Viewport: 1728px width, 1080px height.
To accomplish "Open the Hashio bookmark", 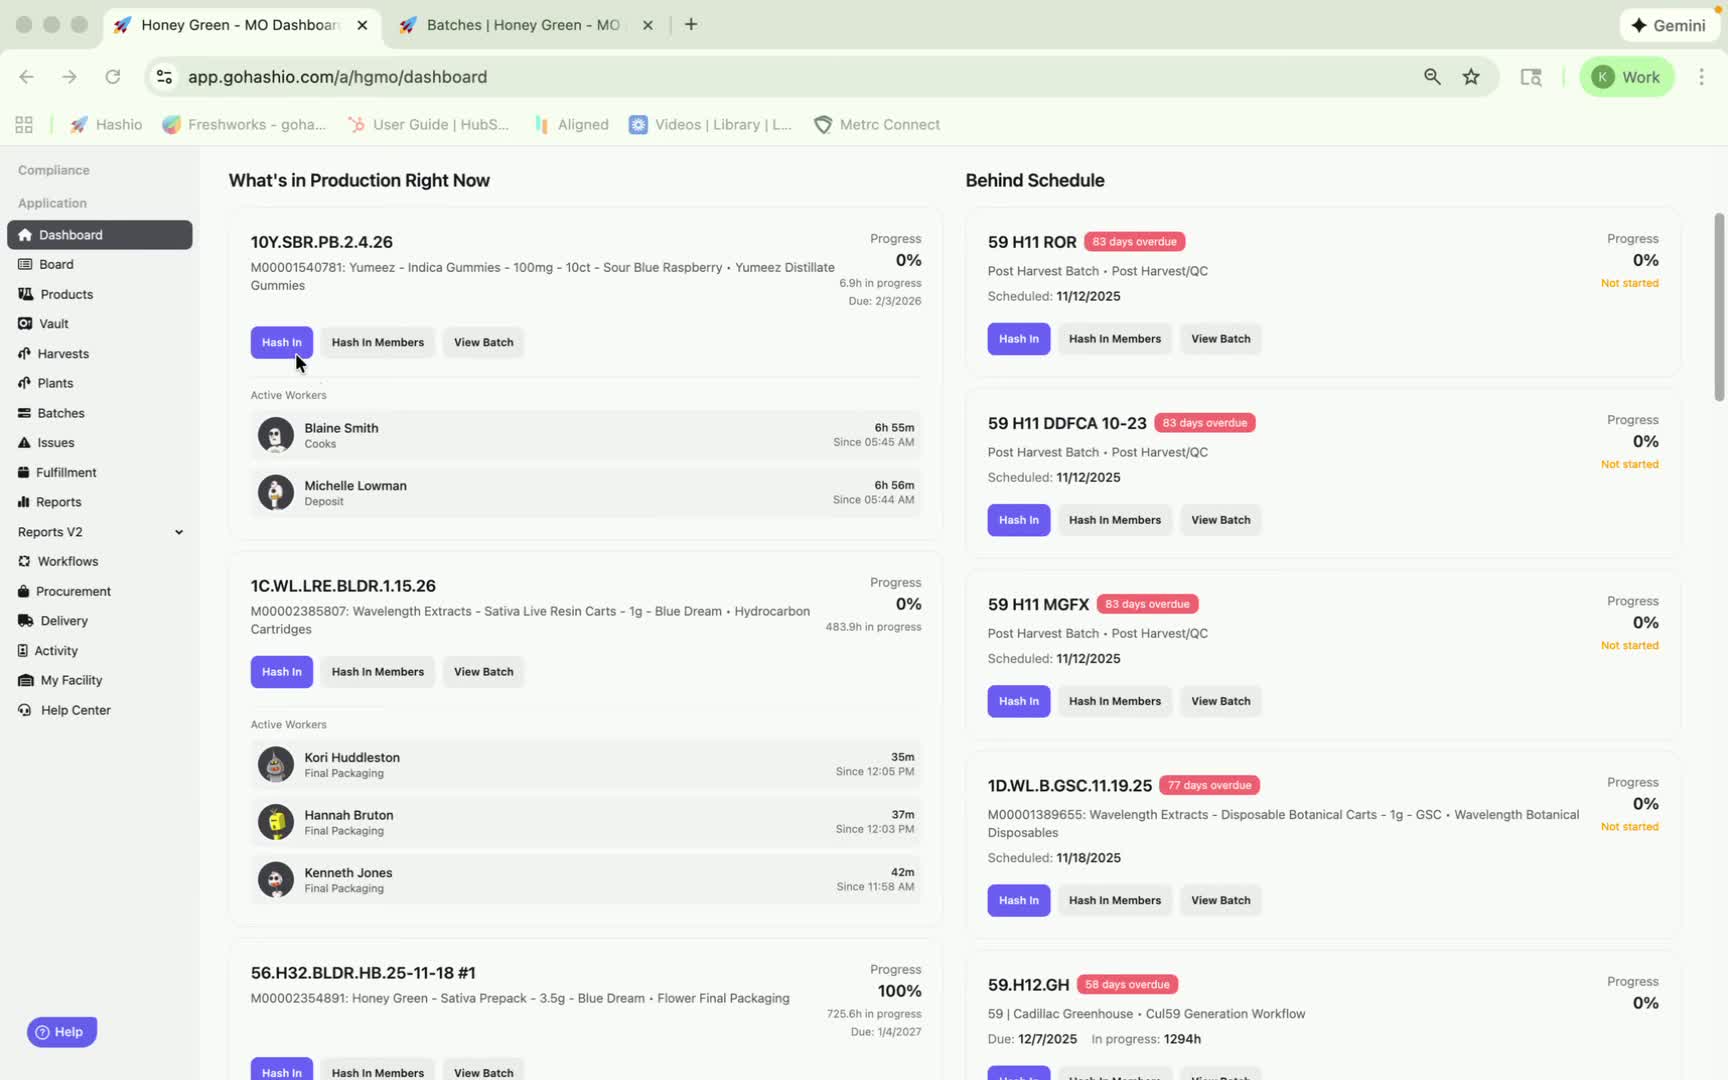I will [106, 125].
